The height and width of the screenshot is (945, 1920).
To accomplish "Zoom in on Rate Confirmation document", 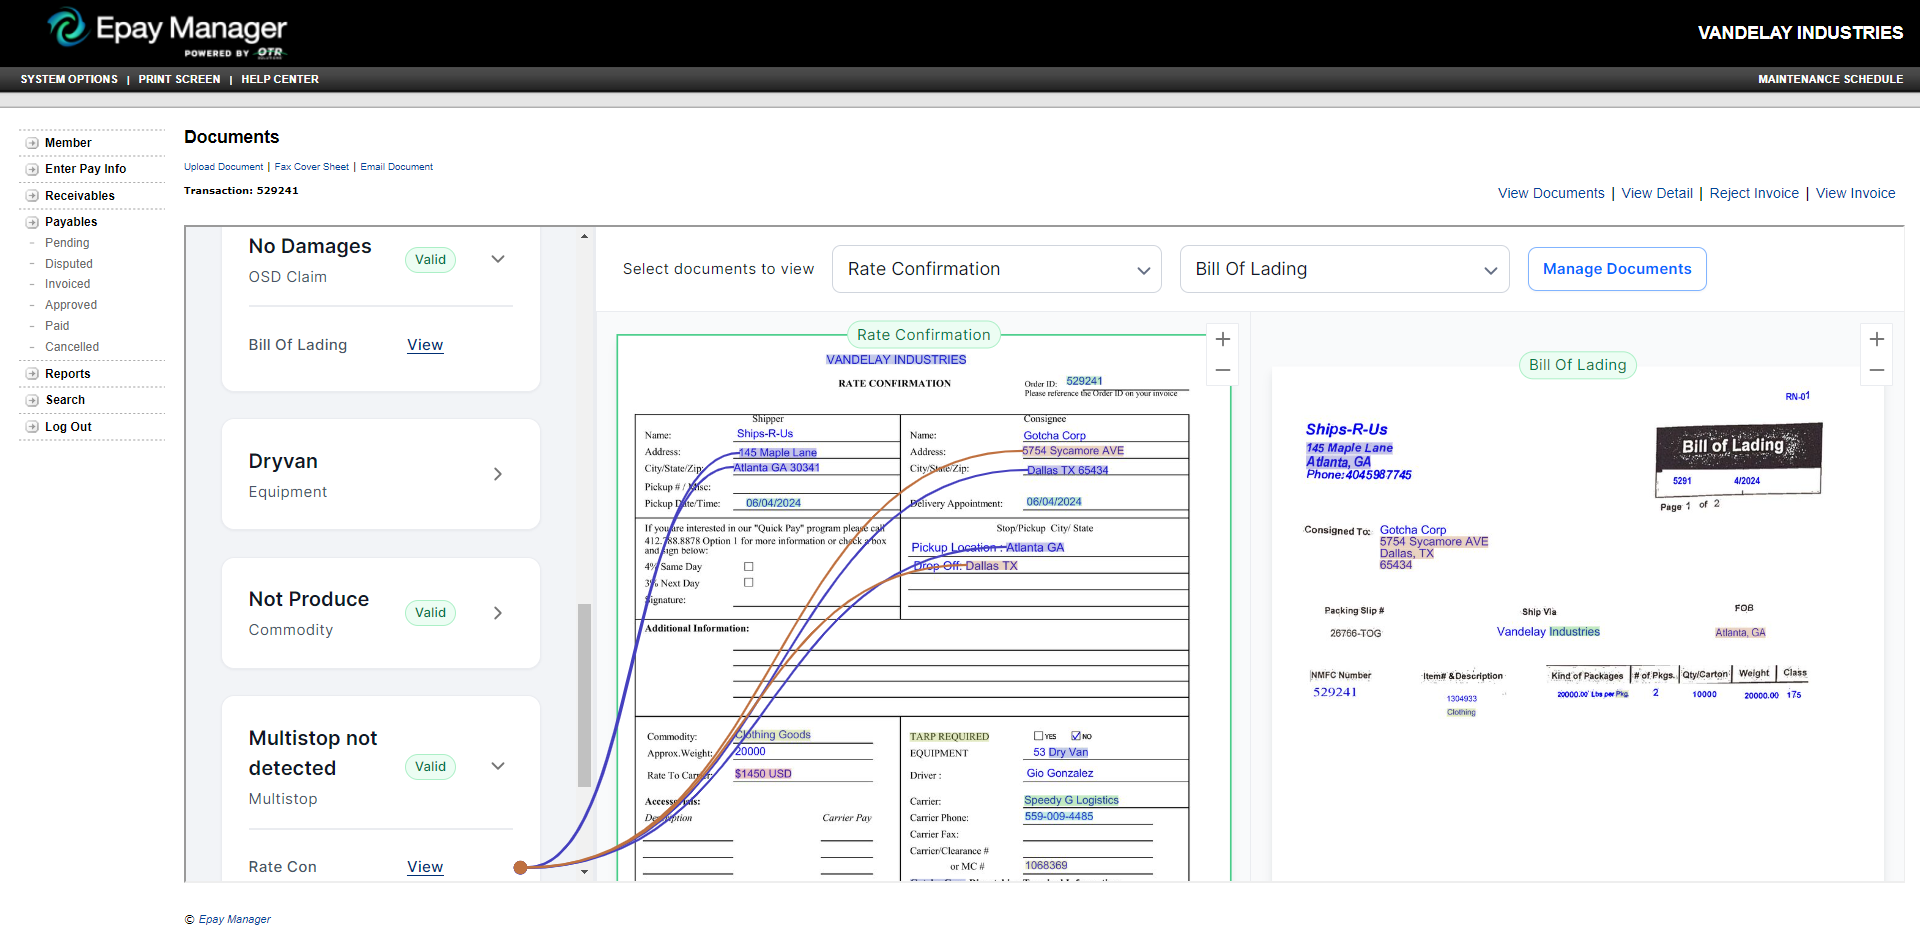I will 1222,339.
